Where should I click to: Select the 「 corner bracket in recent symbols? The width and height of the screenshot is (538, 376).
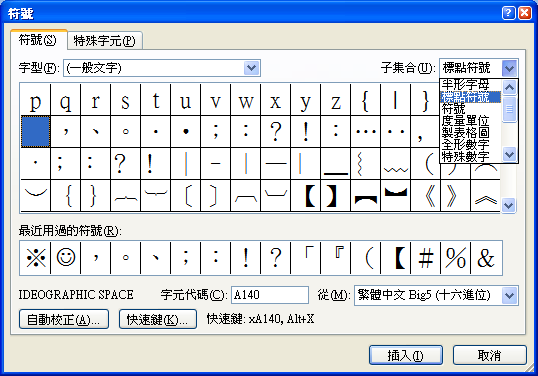coord(305,258)
